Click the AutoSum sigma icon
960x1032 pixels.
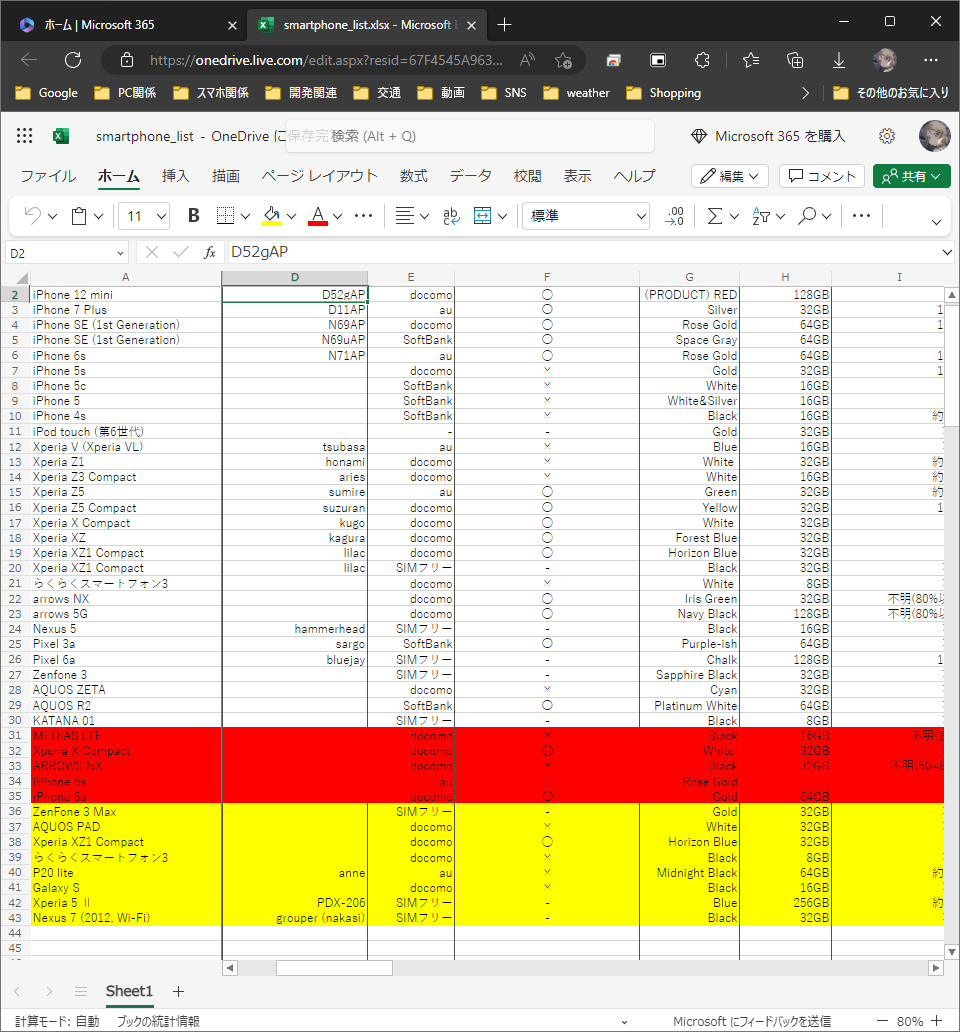point(715,215)
